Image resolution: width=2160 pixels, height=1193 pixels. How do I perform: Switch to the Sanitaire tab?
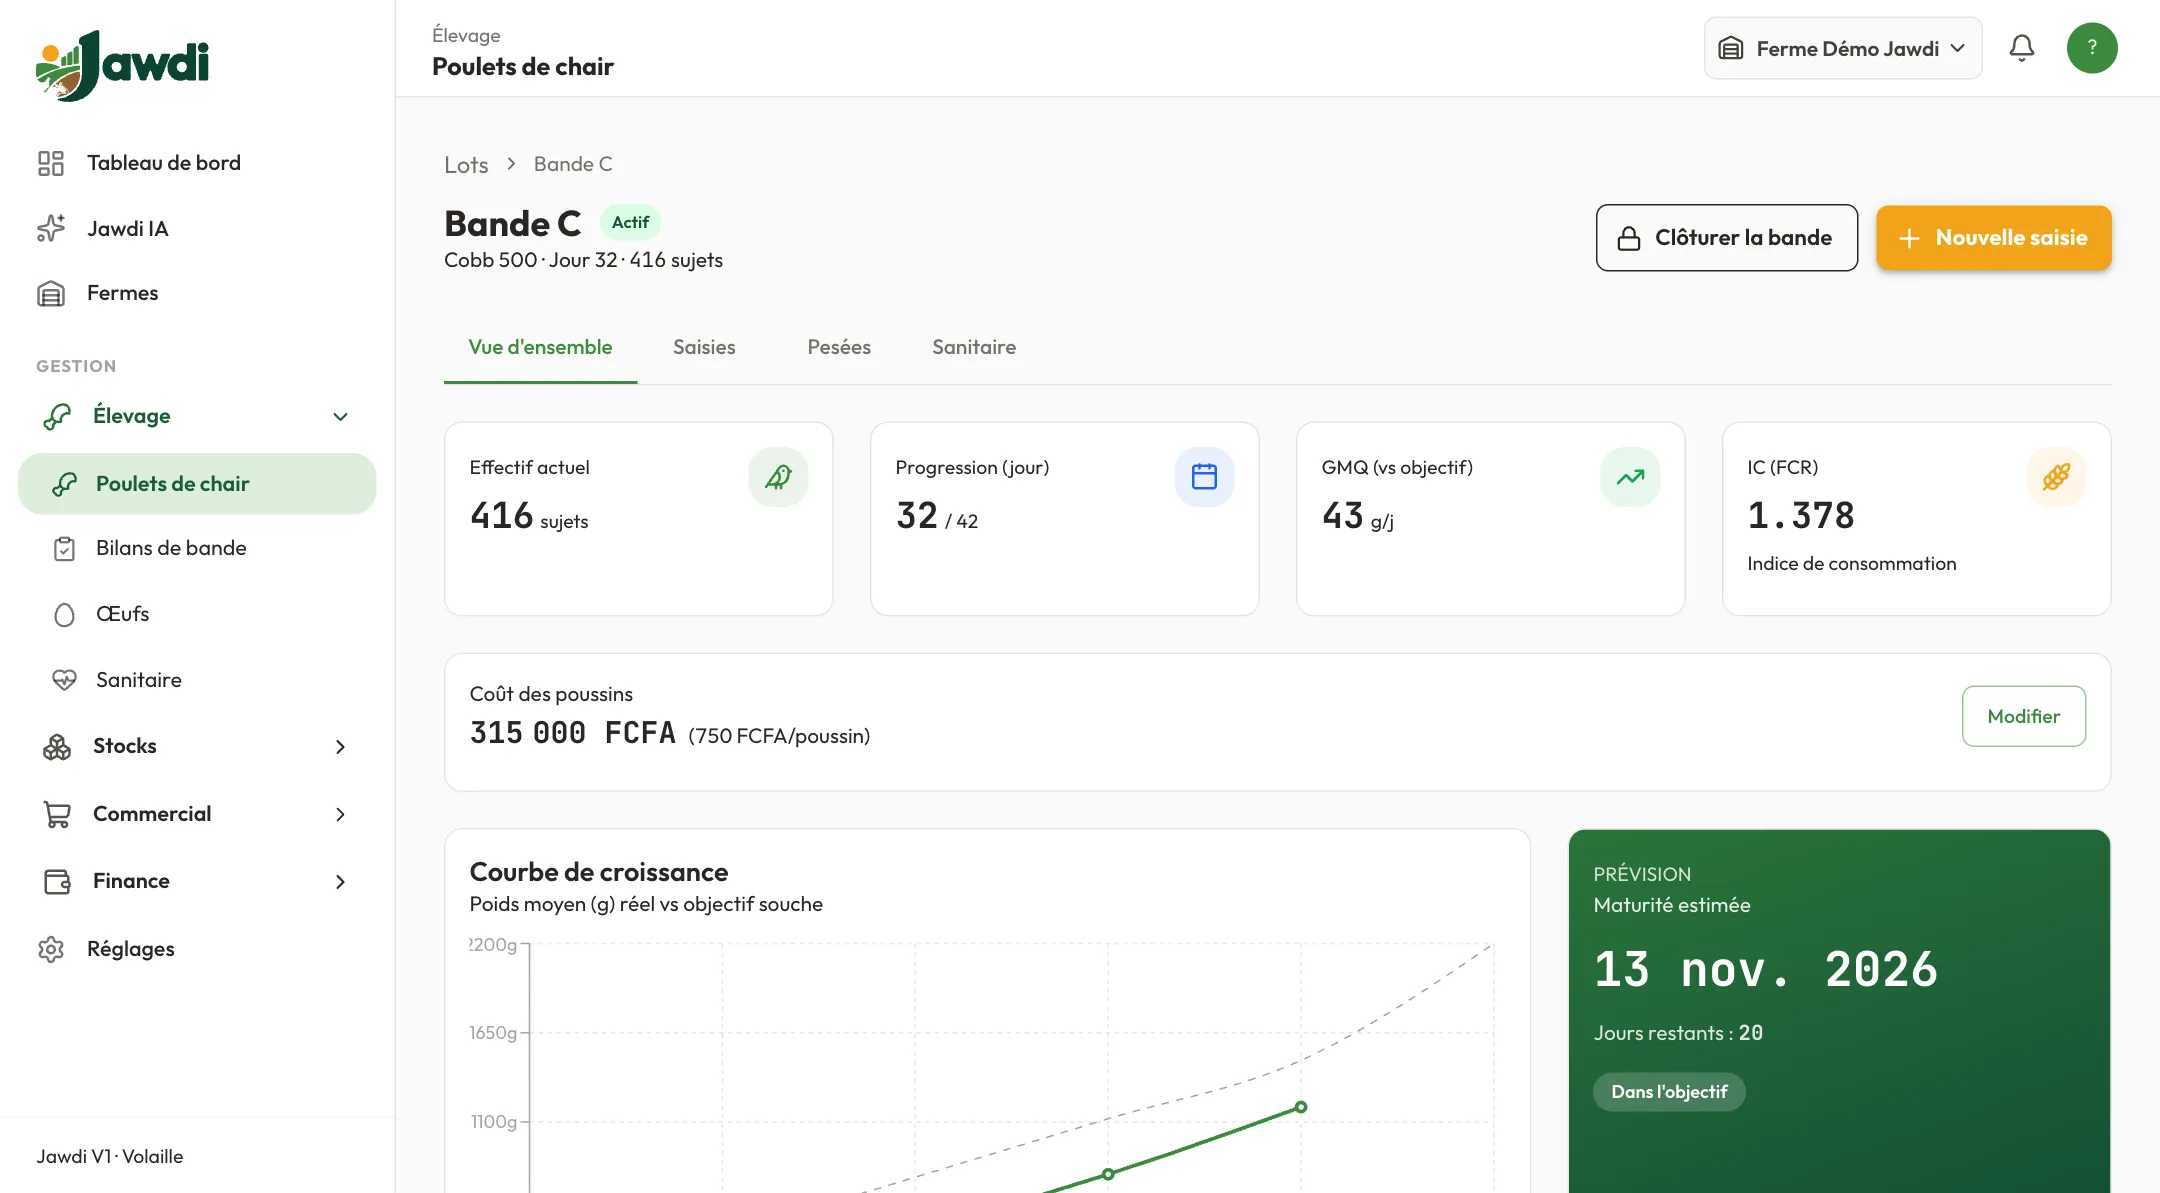pyautogui.click(x=974, y=347)
